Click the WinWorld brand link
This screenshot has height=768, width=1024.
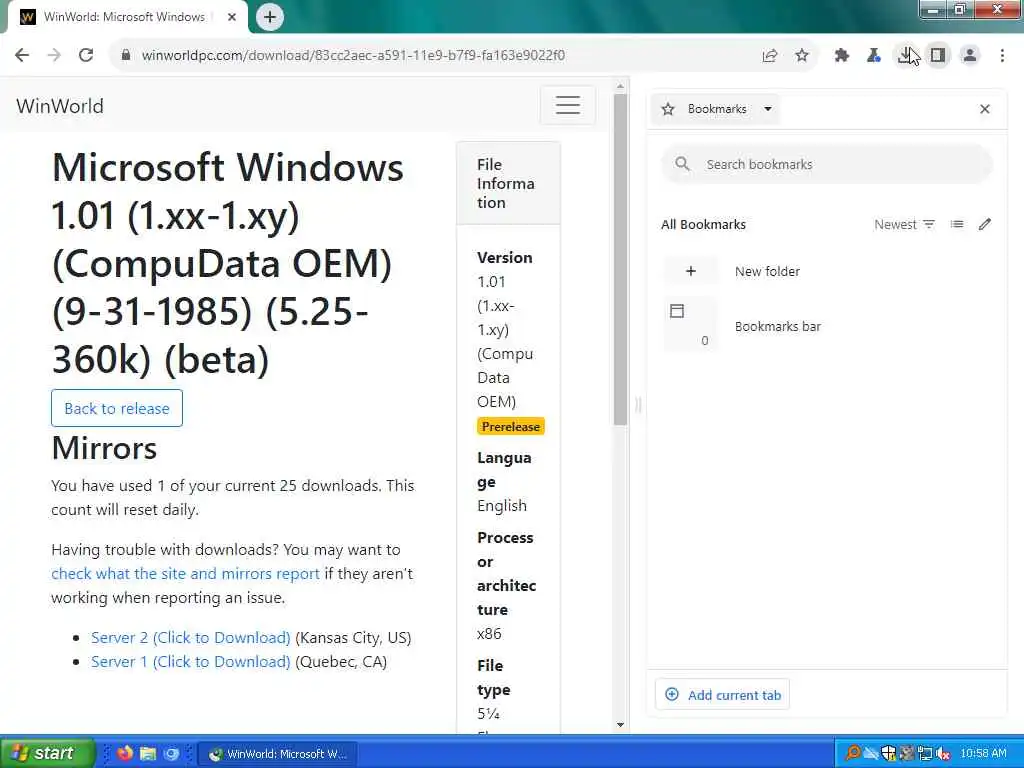(59, 106)
